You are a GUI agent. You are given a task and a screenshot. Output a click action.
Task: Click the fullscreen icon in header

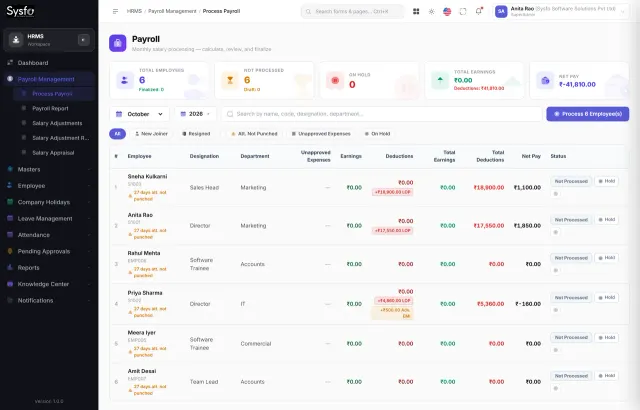pyautogui.click(x=462, y=11)
